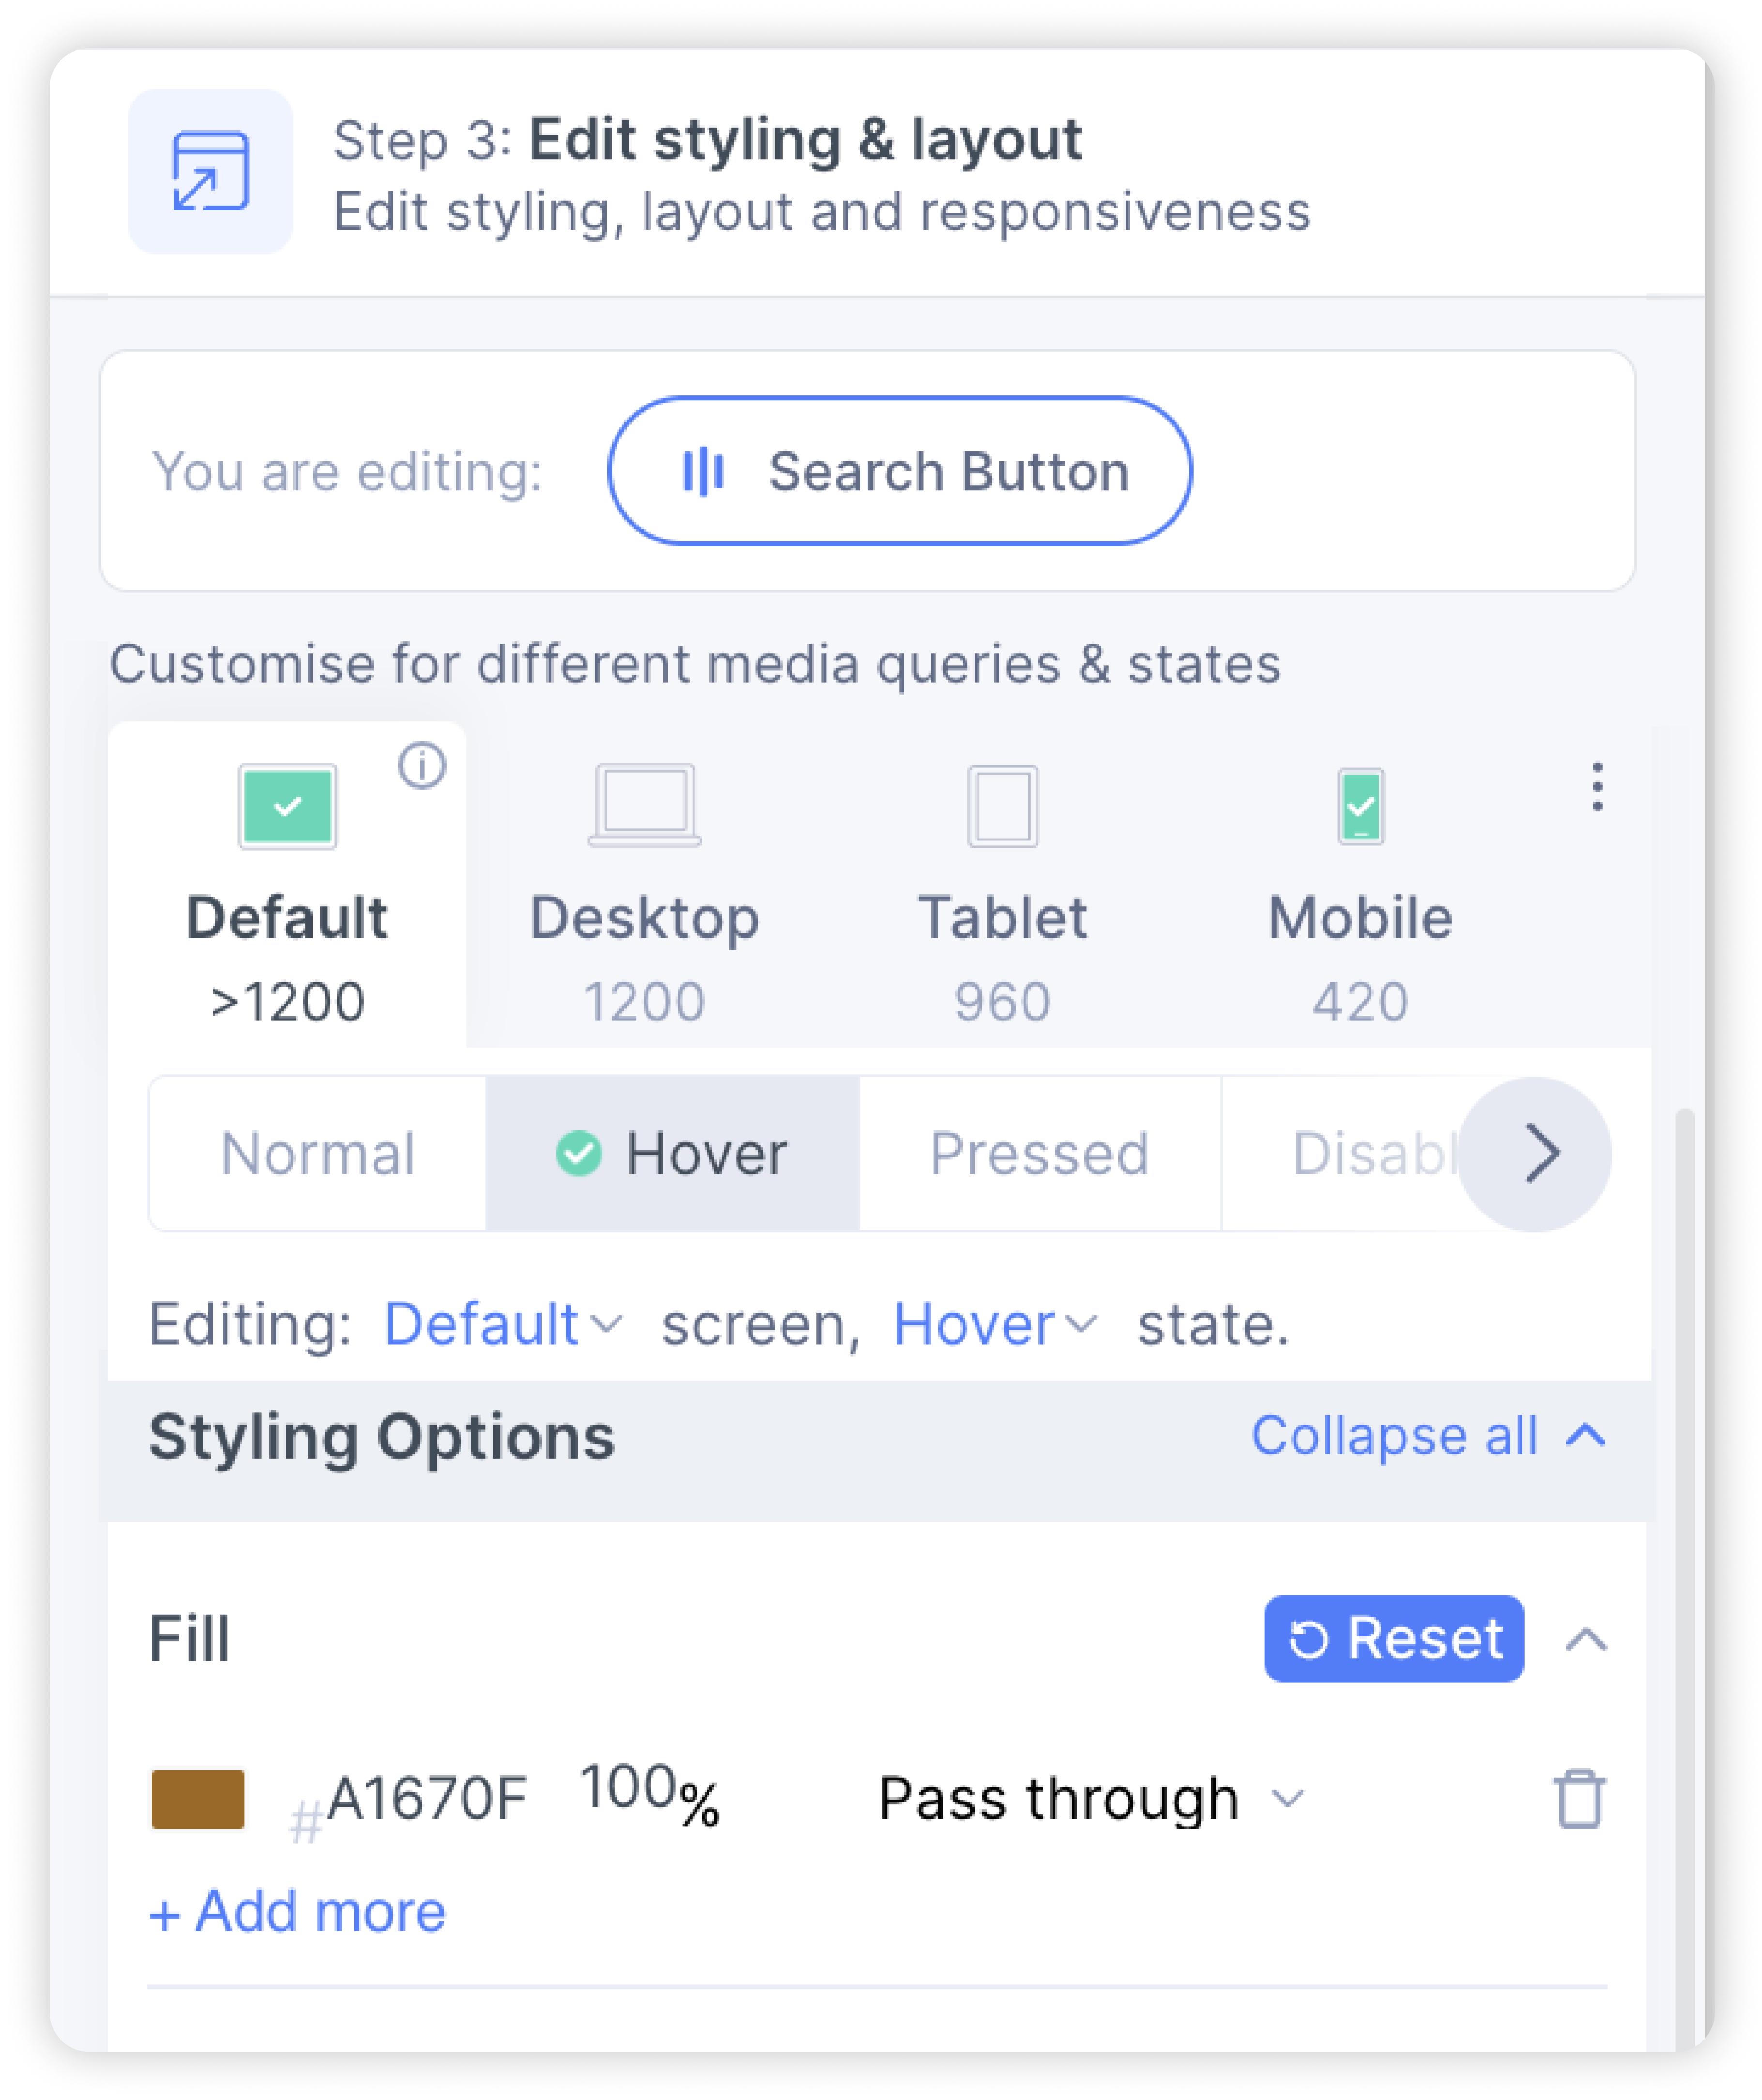This screenshot has width=1762, height=2100.
Task: Select the Normal state
Action: tap(318, 1153)
